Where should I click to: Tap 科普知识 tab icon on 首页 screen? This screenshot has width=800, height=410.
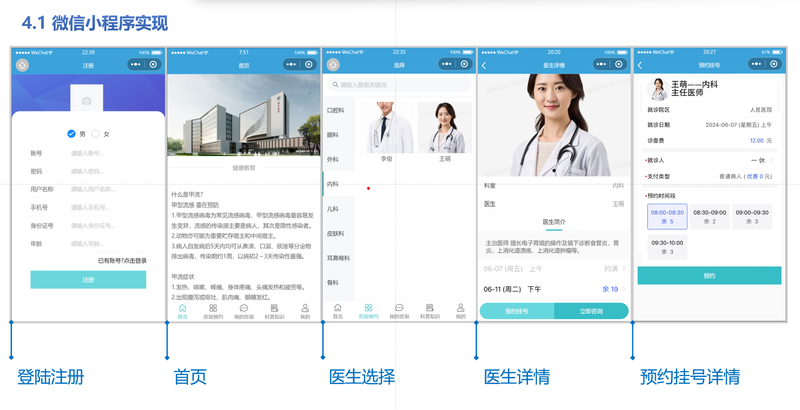click(x=274, y=308)
